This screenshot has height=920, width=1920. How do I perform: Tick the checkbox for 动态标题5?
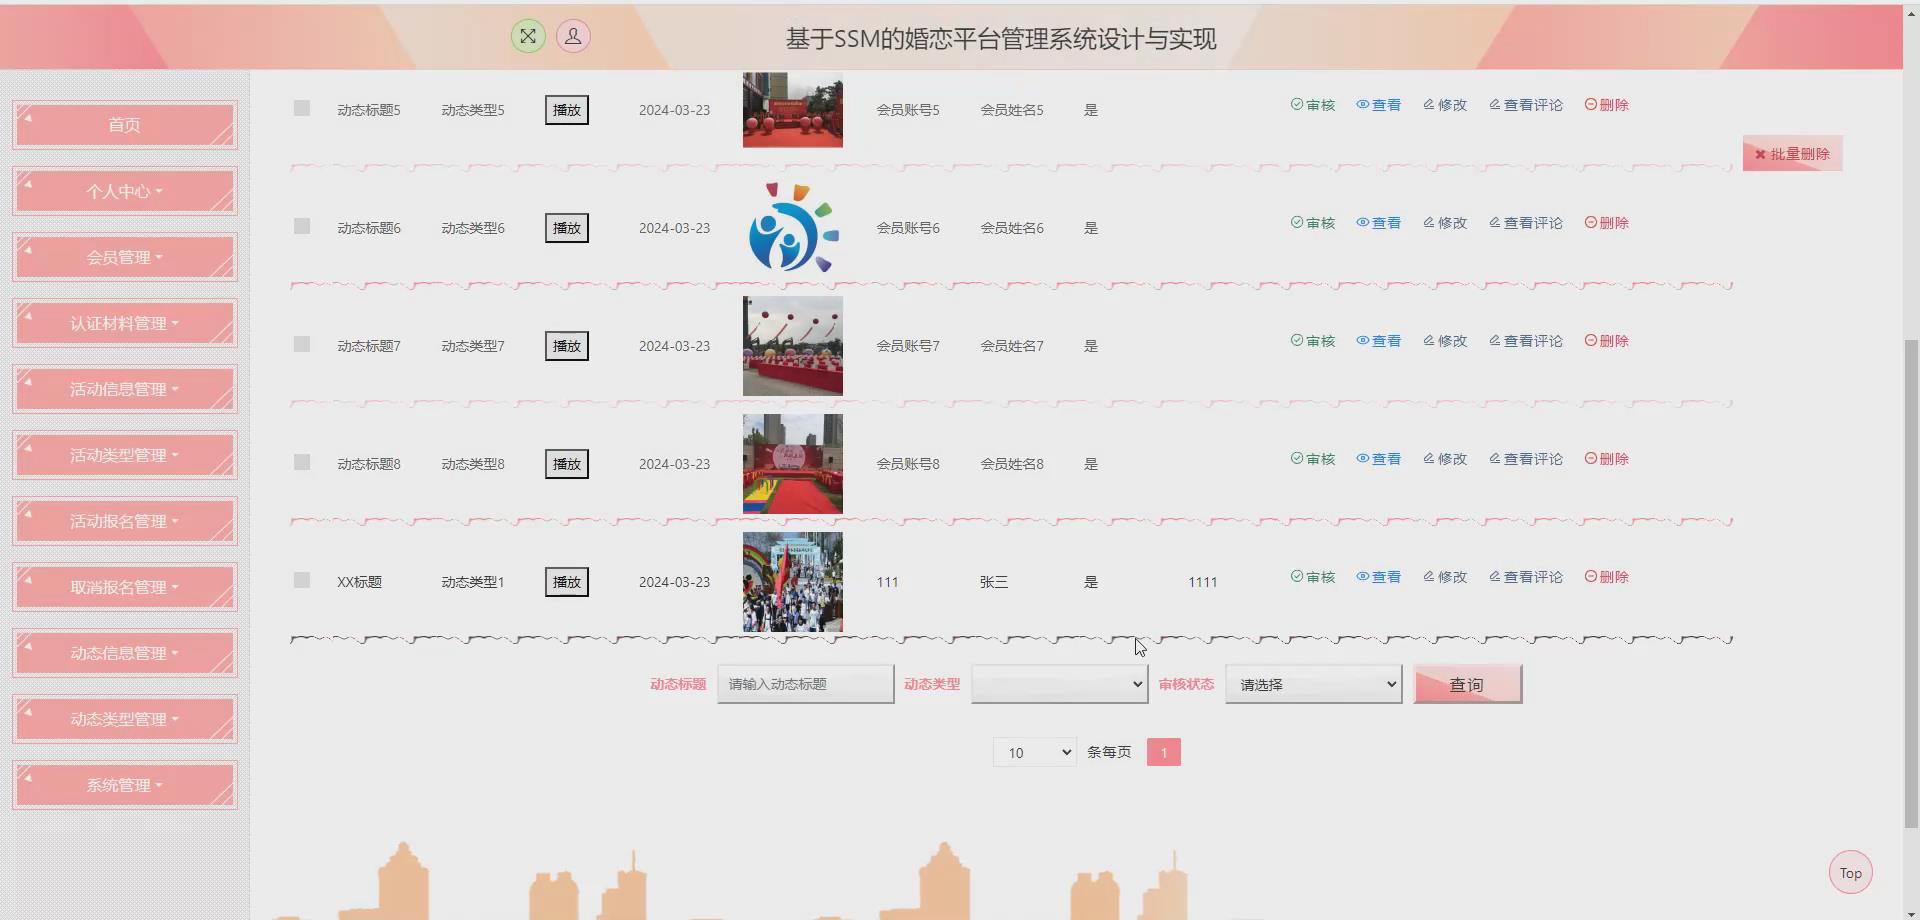[x=302, y=108]
